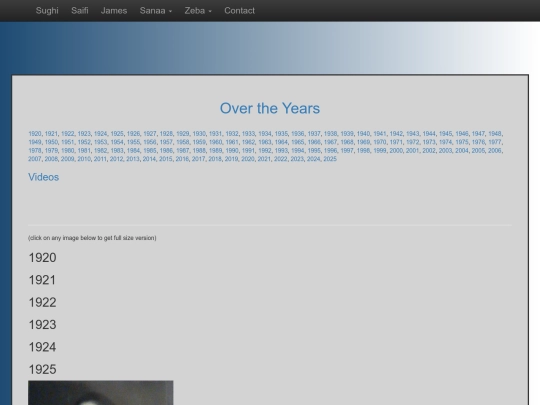This screenshot has width=540, height=405.
Task: Jump to year 1921 from the index
Action: click(51, 134)
